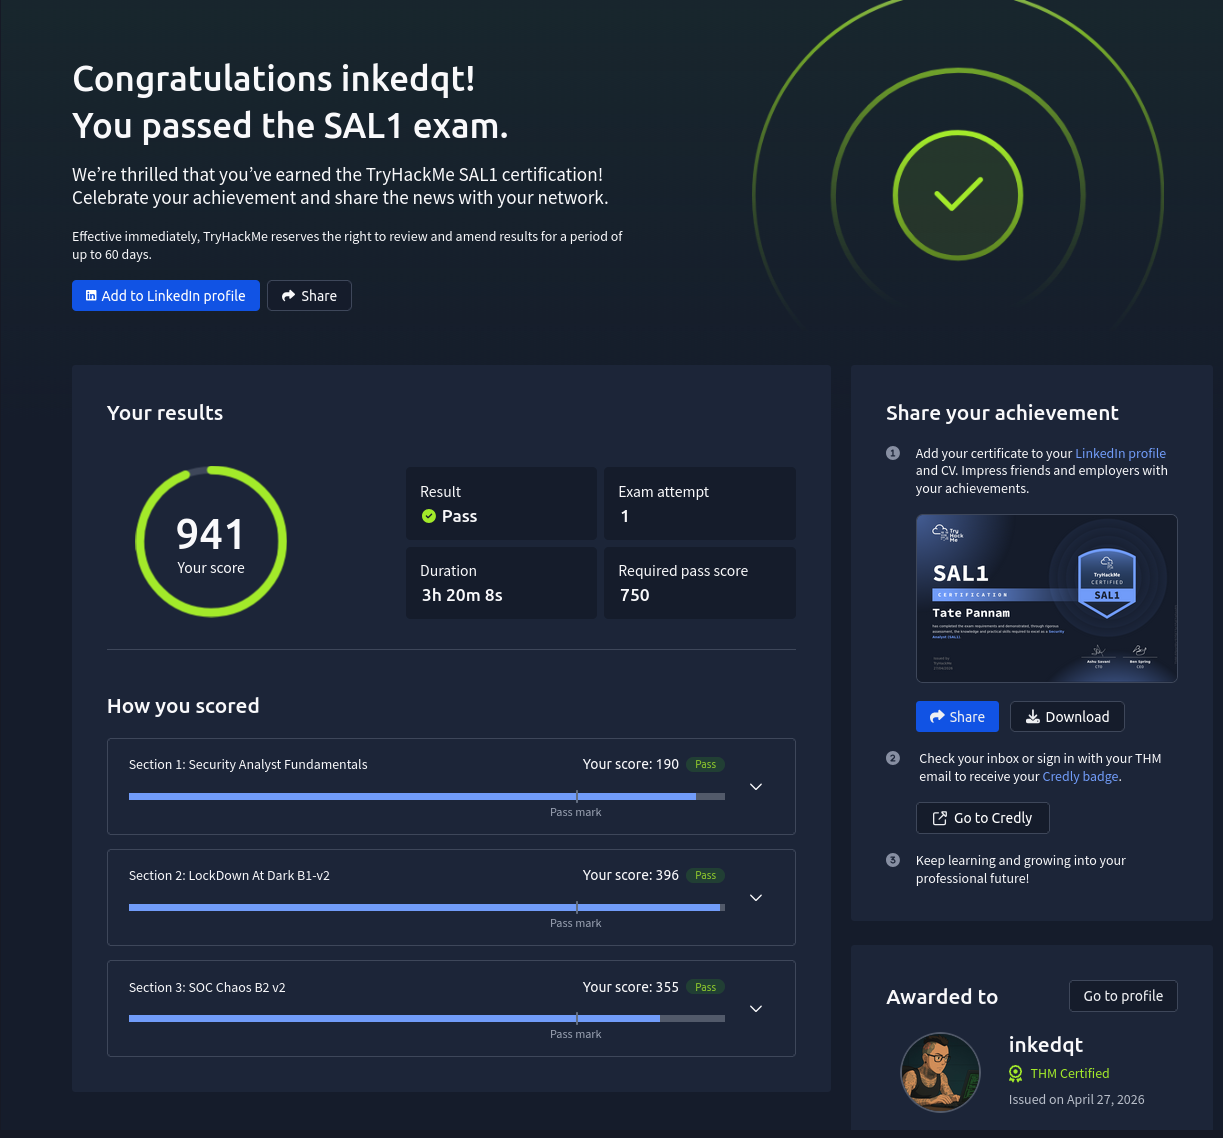Click Go to profile button

click(x=1123, y=996)
